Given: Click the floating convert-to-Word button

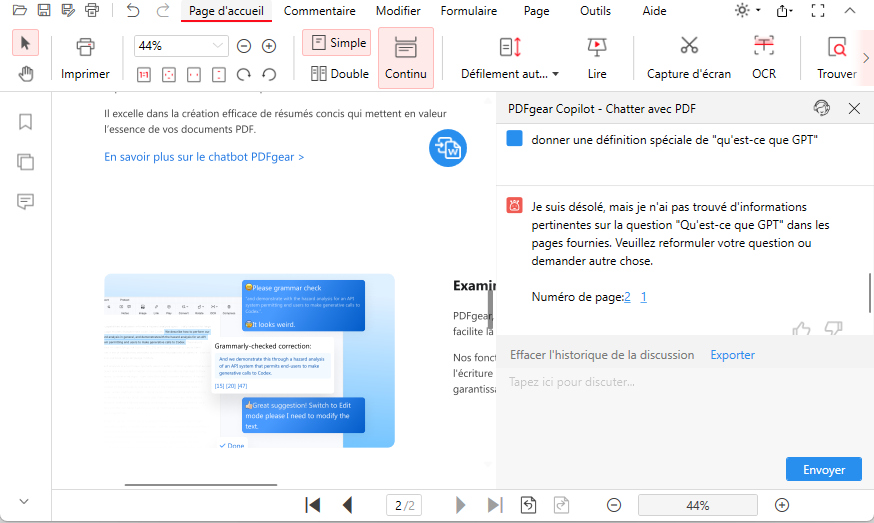Looking at the screenshot, I should [448, 148].
